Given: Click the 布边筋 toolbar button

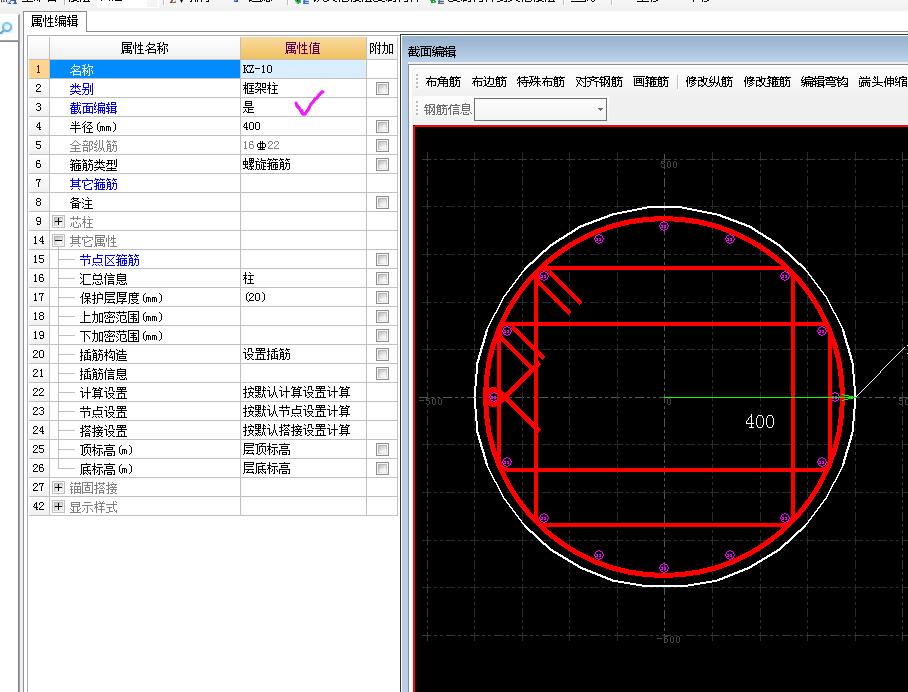Looking at the screenshot, I should pos(489,82).
